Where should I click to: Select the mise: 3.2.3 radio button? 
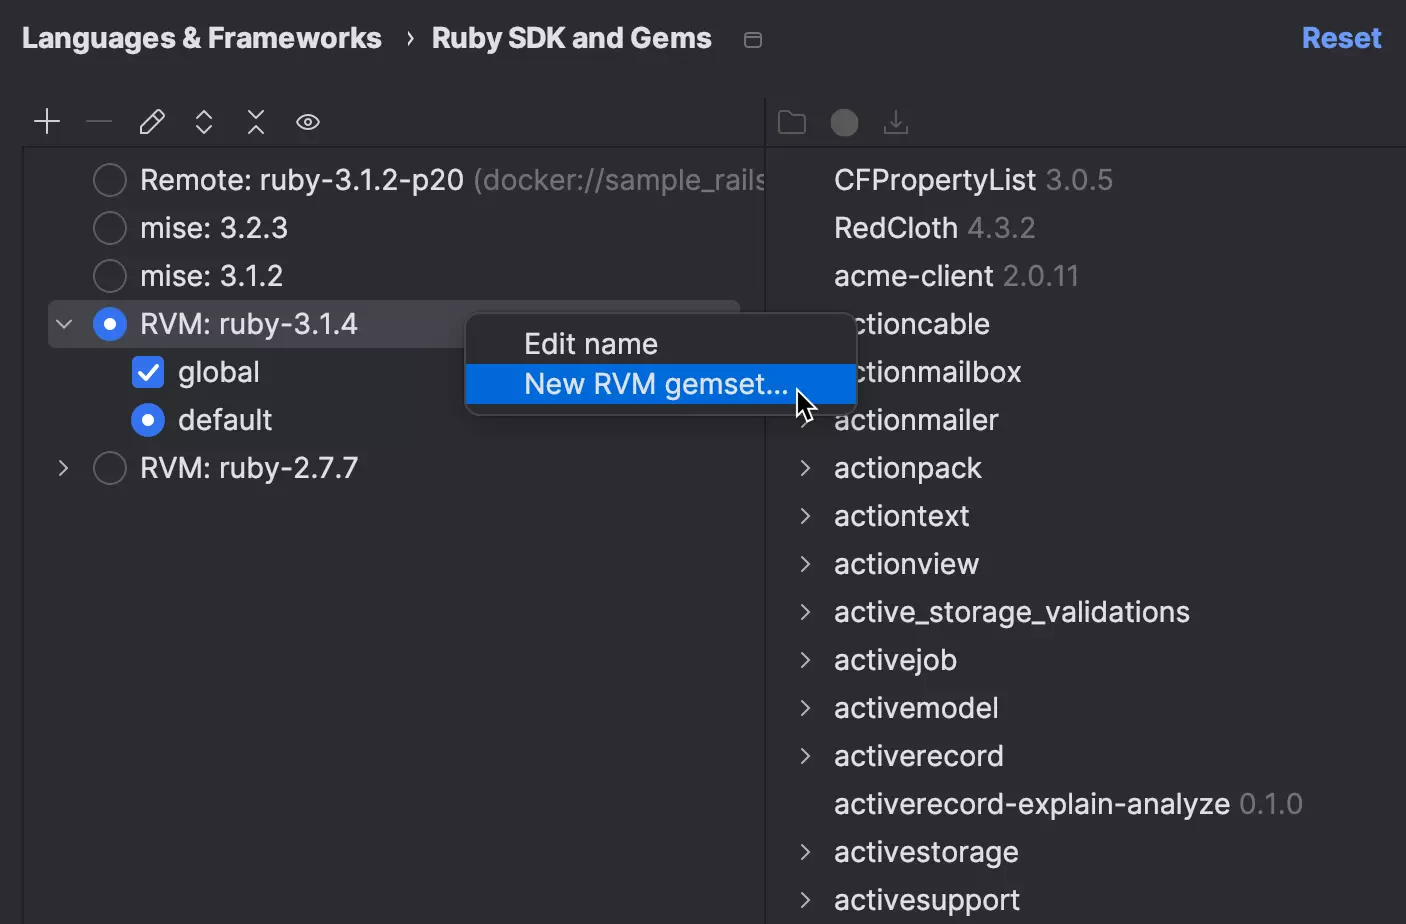[110, 229]
